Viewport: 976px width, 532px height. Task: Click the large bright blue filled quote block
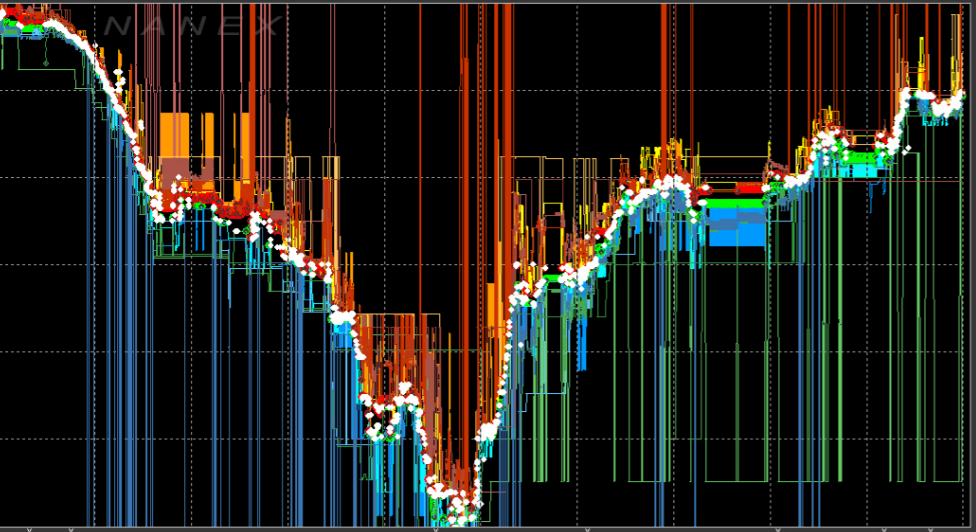point(737,226)
